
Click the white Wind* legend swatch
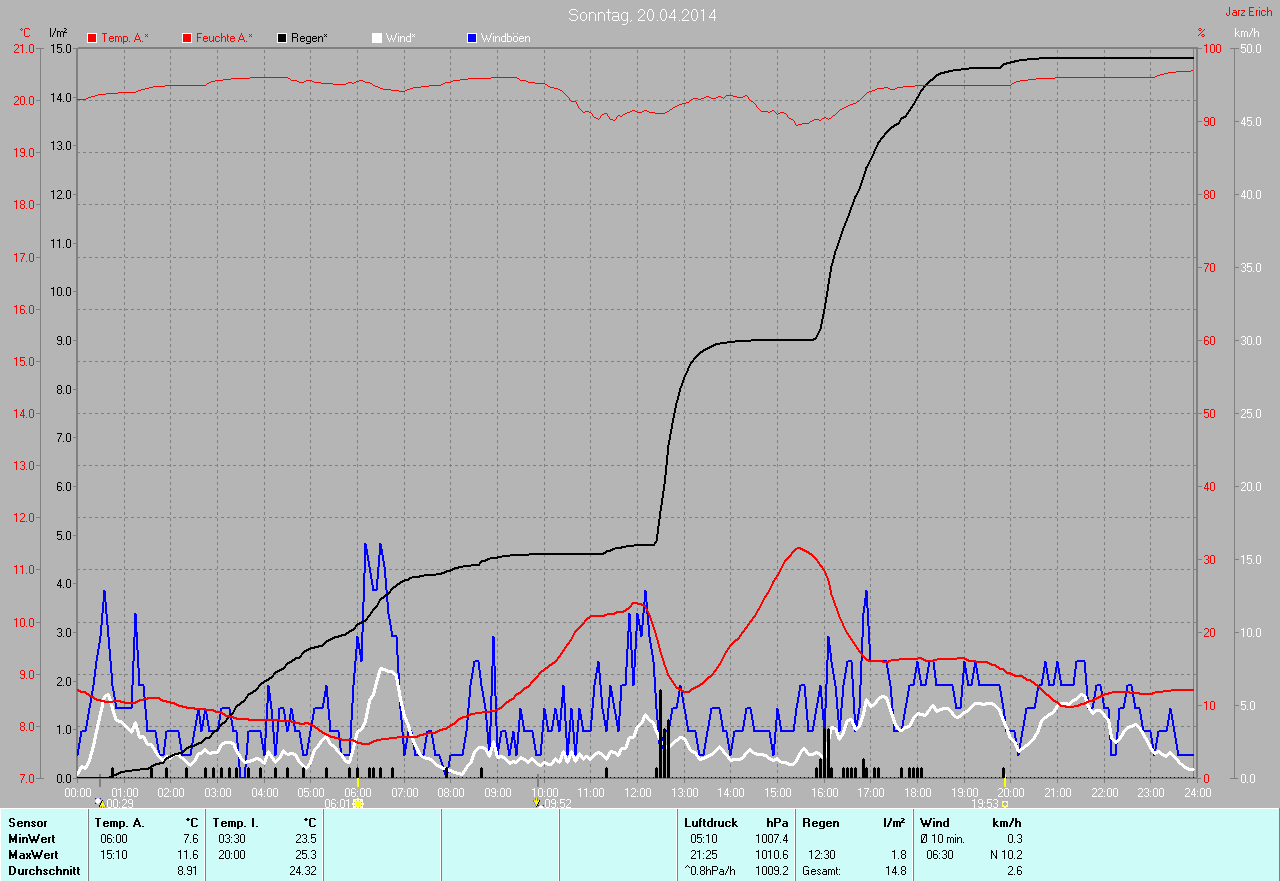pyautogui.click(x=377, y=38)
